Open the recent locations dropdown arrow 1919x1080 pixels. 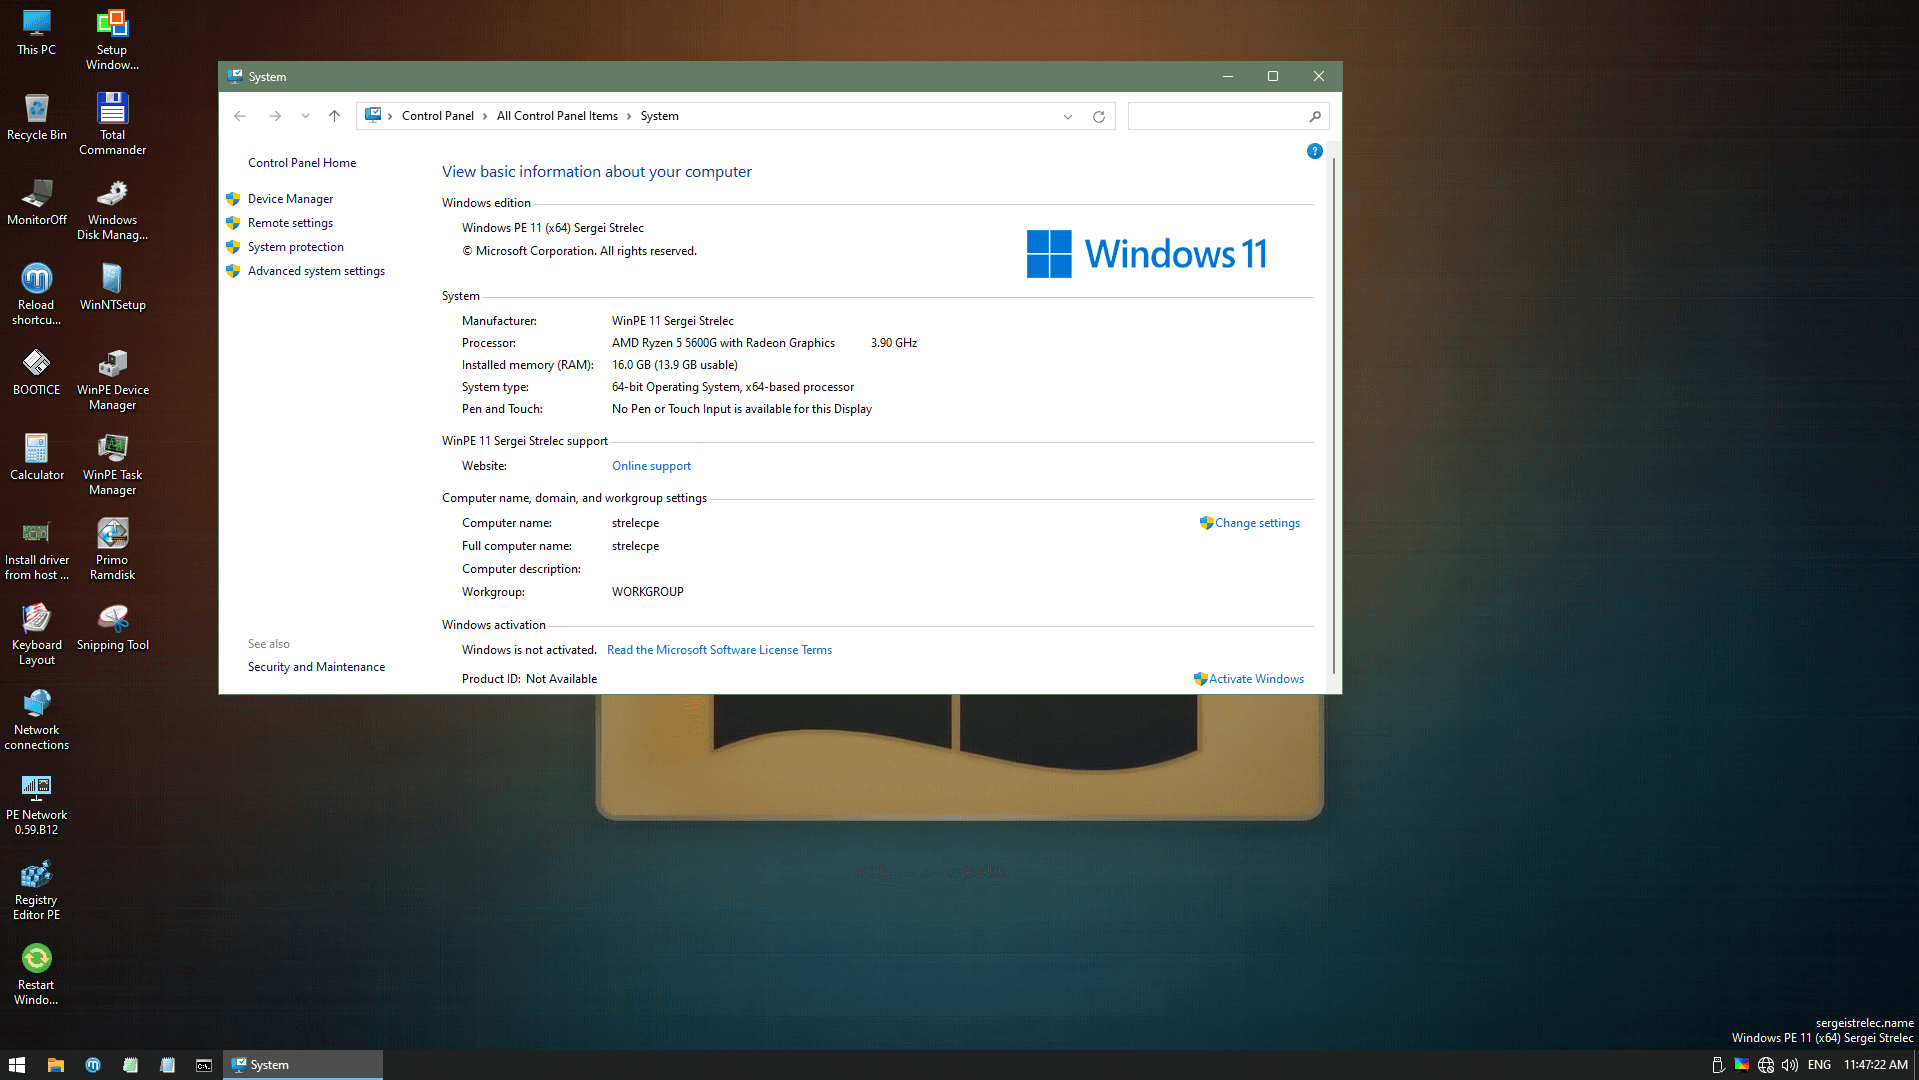click(305, 116)
